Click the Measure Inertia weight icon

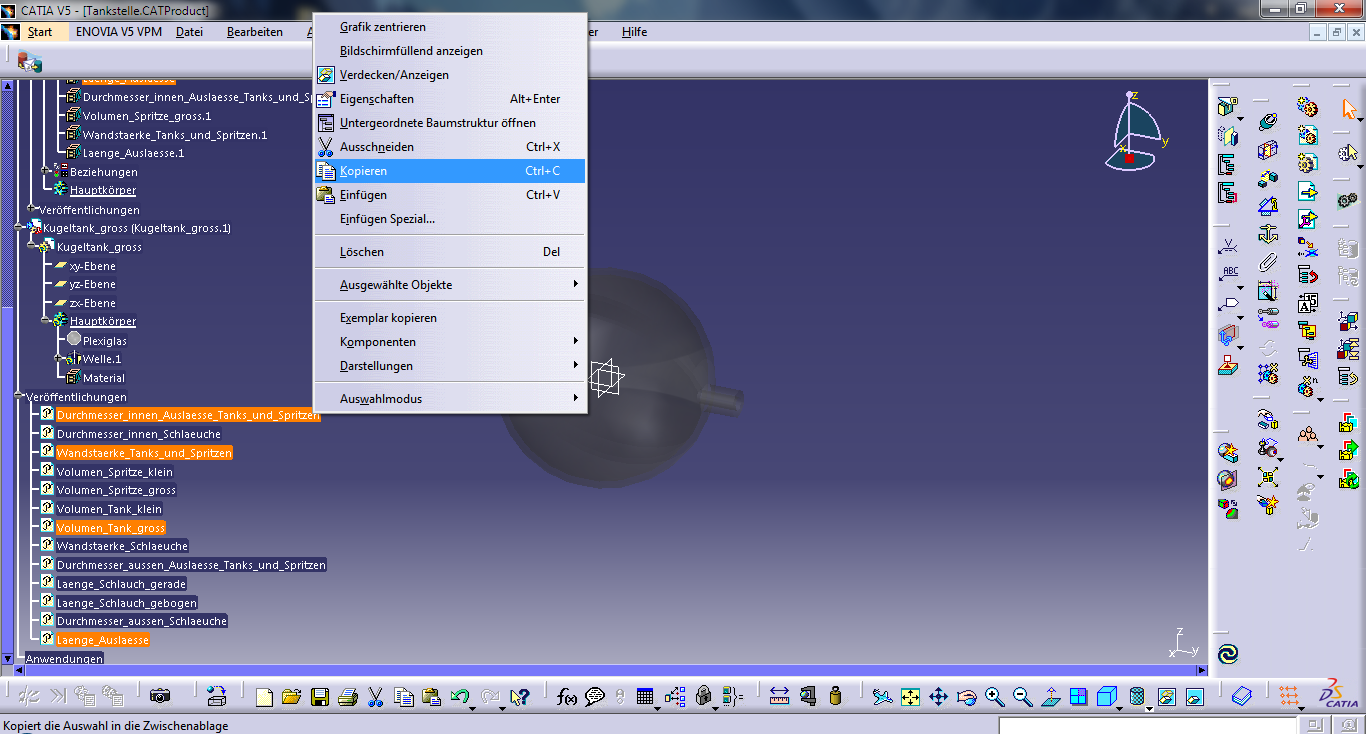coord(835,696)
